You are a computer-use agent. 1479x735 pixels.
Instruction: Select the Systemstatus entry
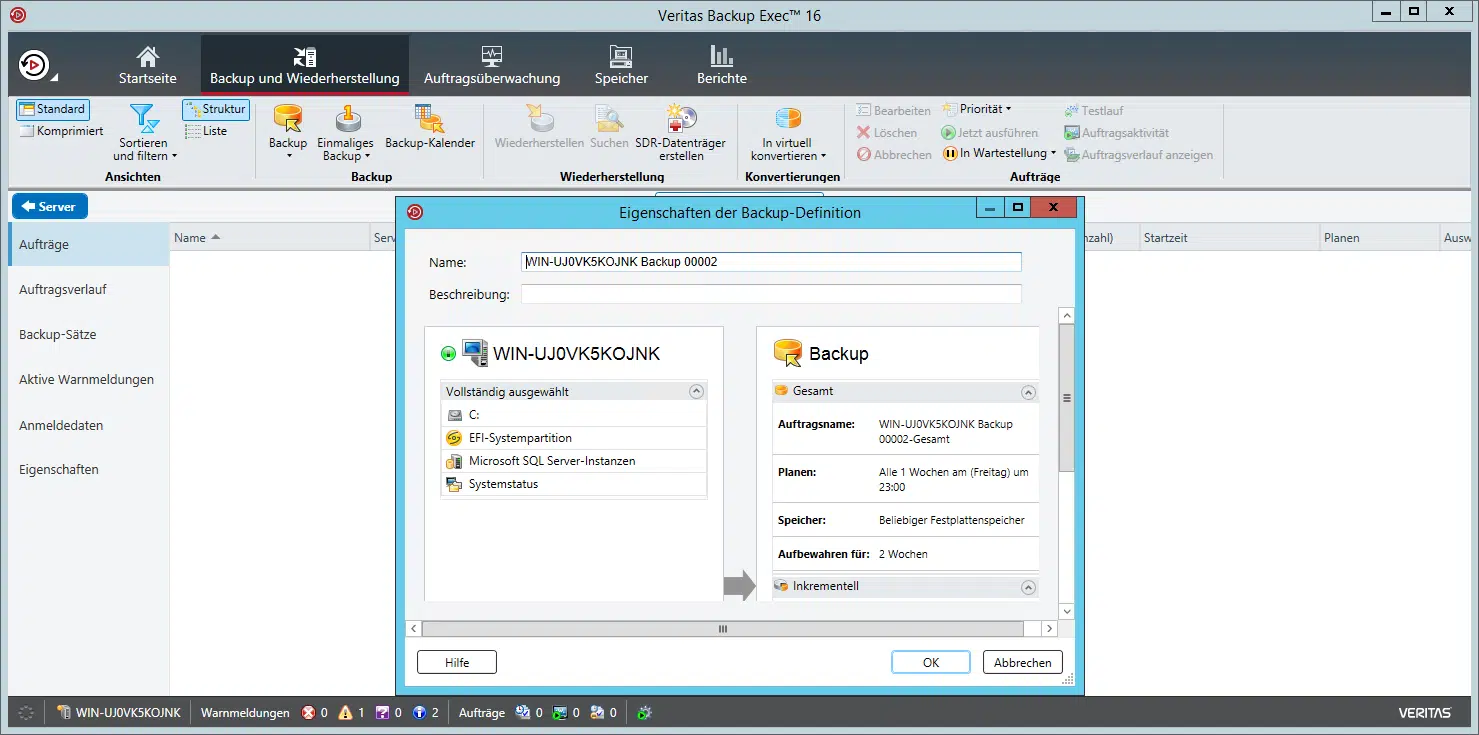click(x=574, y=484)
